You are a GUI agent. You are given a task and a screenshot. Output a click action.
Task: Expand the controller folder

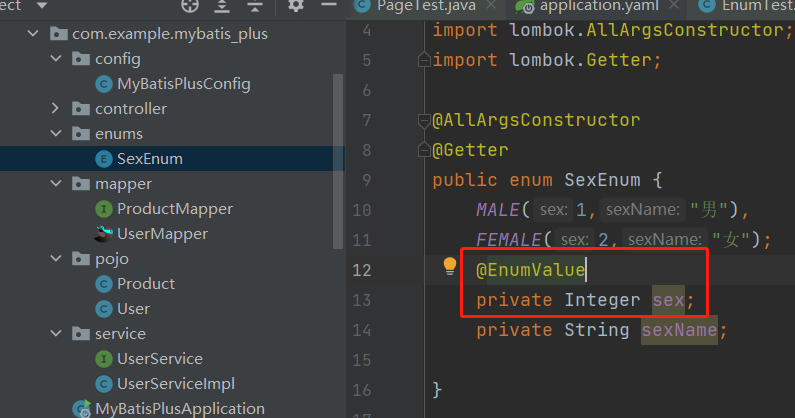[56, 109]
